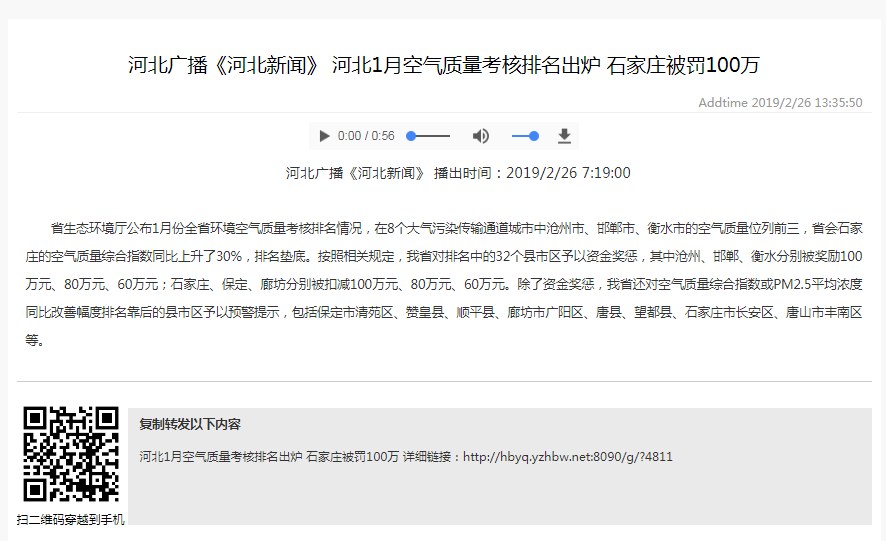Click the 复制转发以下内容 heading
This screenshot has width=886, height=541.
(190, 424)
